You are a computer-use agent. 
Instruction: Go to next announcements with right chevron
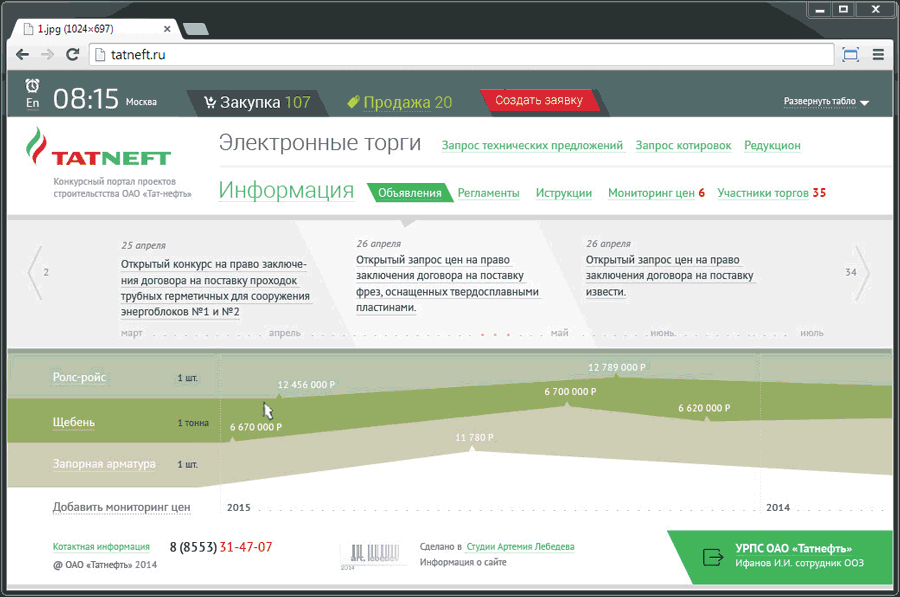click(861, 272)
